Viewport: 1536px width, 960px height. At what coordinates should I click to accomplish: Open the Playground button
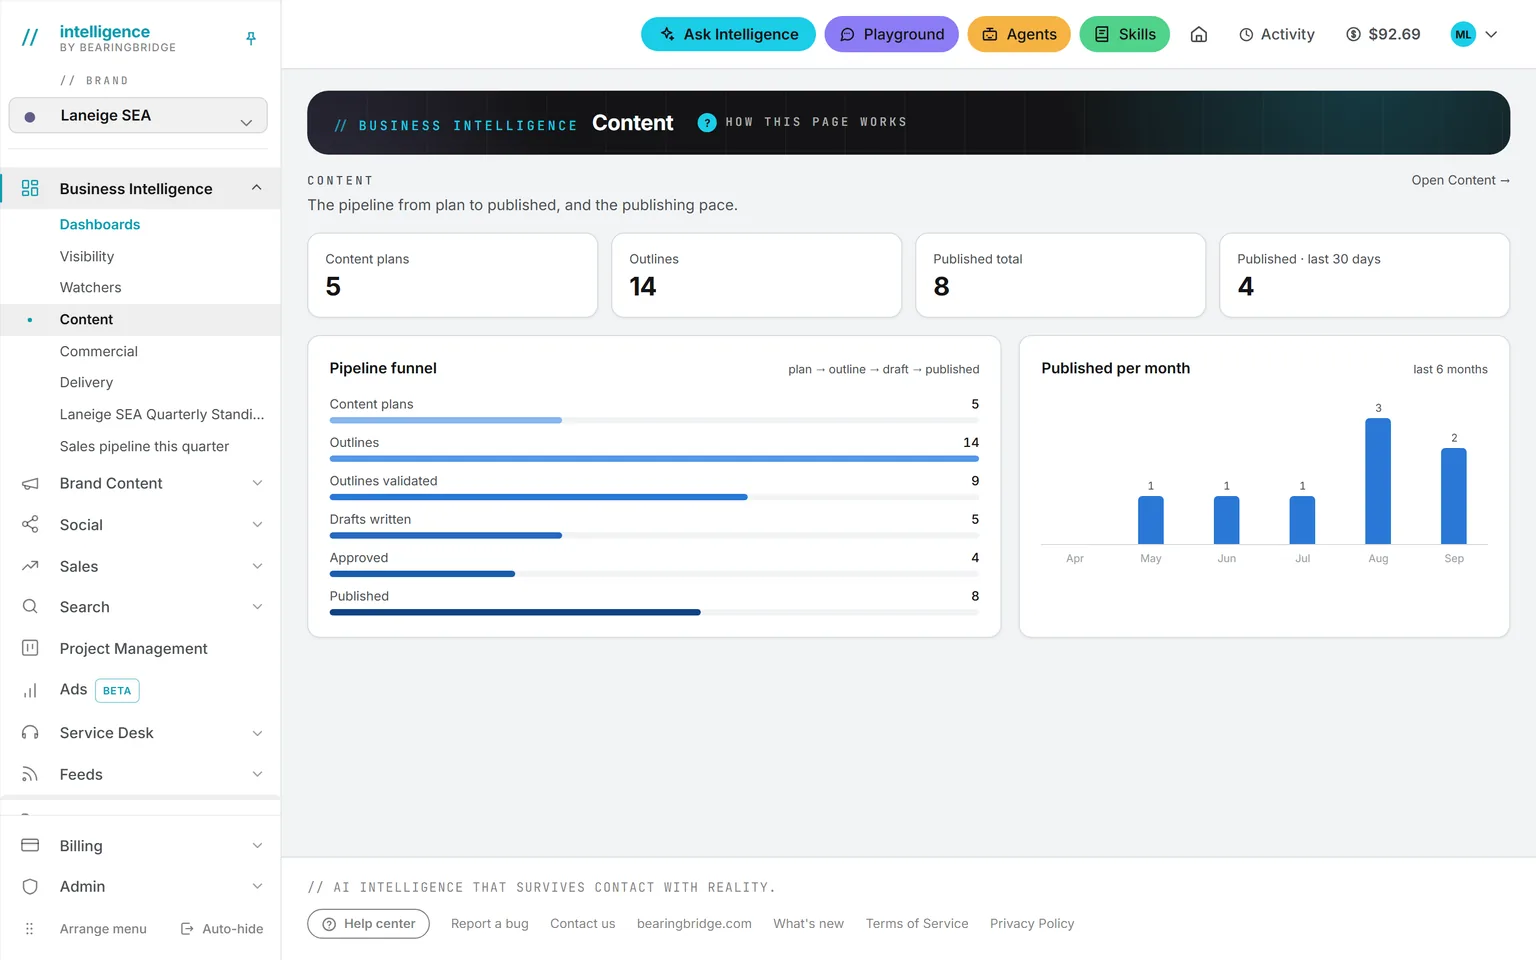pyautogui.click(x=891, y=34)
